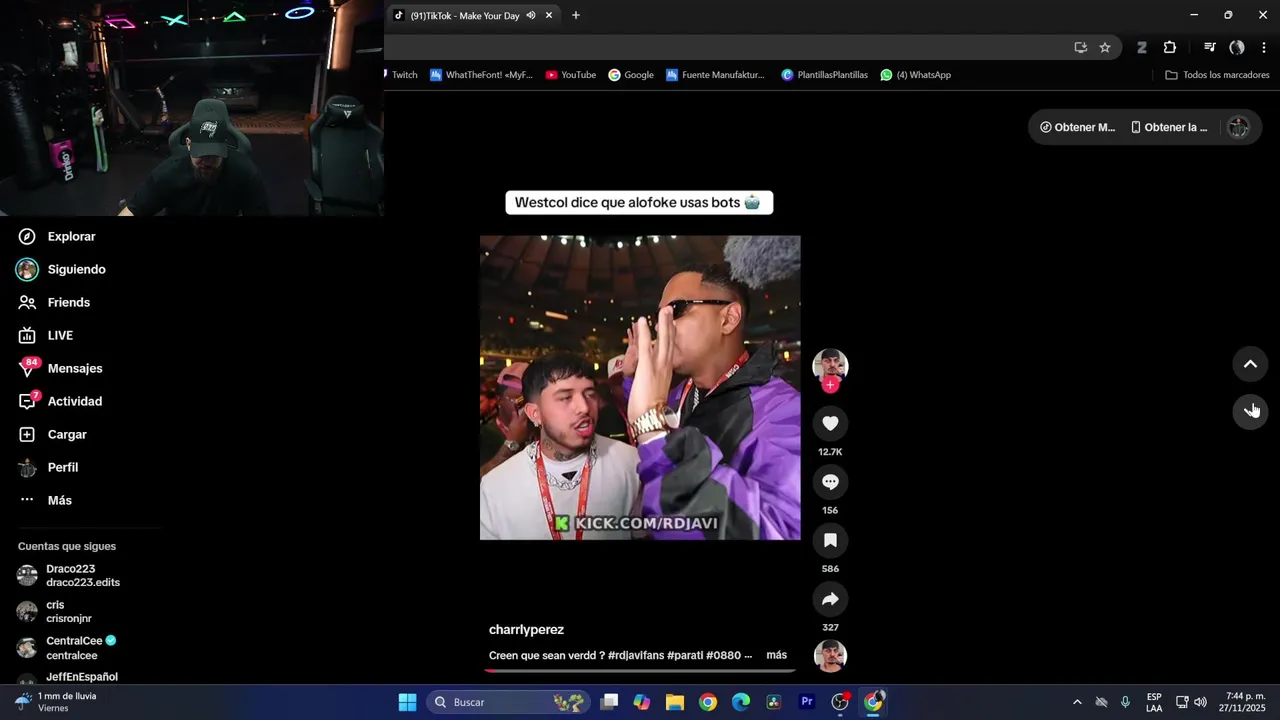Open the YouTube bookmark
Viewport: 1280px width, 720px height.
(x=571, y=75)
